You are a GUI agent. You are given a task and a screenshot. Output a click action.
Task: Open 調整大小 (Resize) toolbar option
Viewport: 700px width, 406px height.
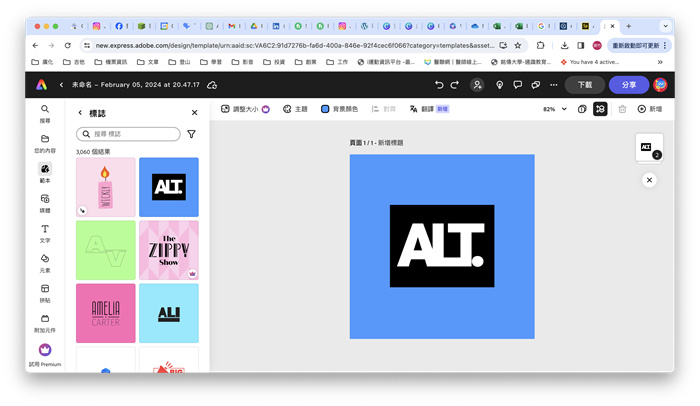[245, 109]
